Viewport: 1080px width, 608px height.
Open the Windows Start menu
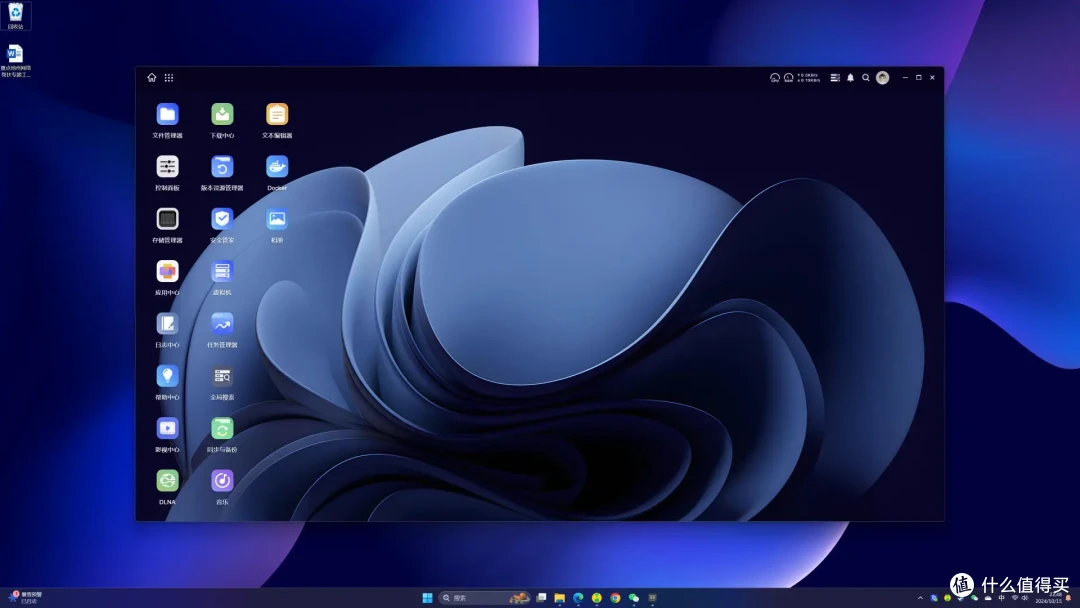point(427,598)
